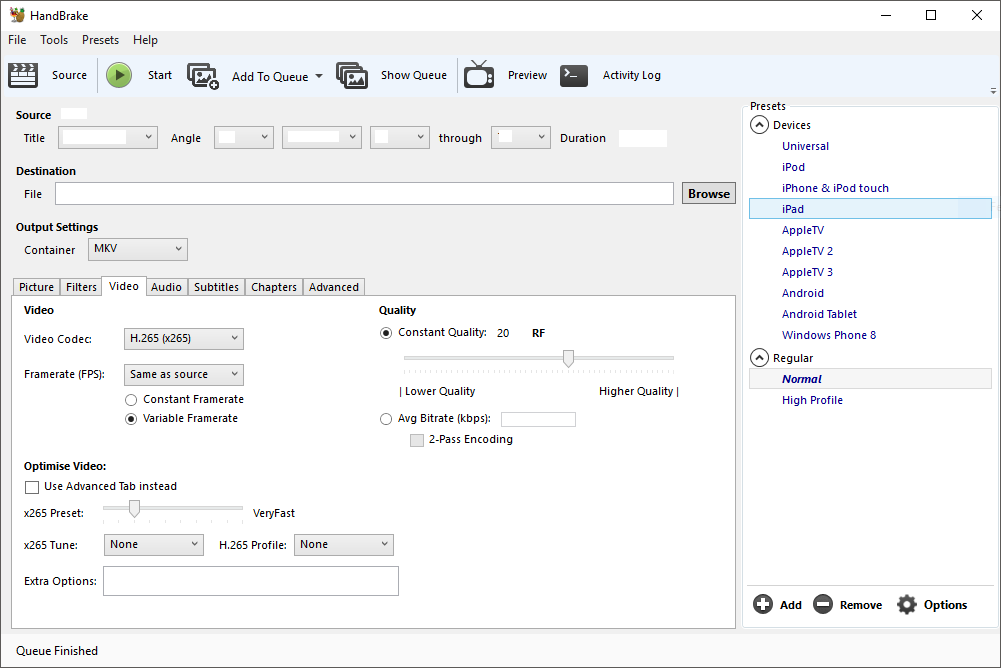1001x668 pixels.
Task: Select the AppleTV 3 preset
Action: coord(807,272)
